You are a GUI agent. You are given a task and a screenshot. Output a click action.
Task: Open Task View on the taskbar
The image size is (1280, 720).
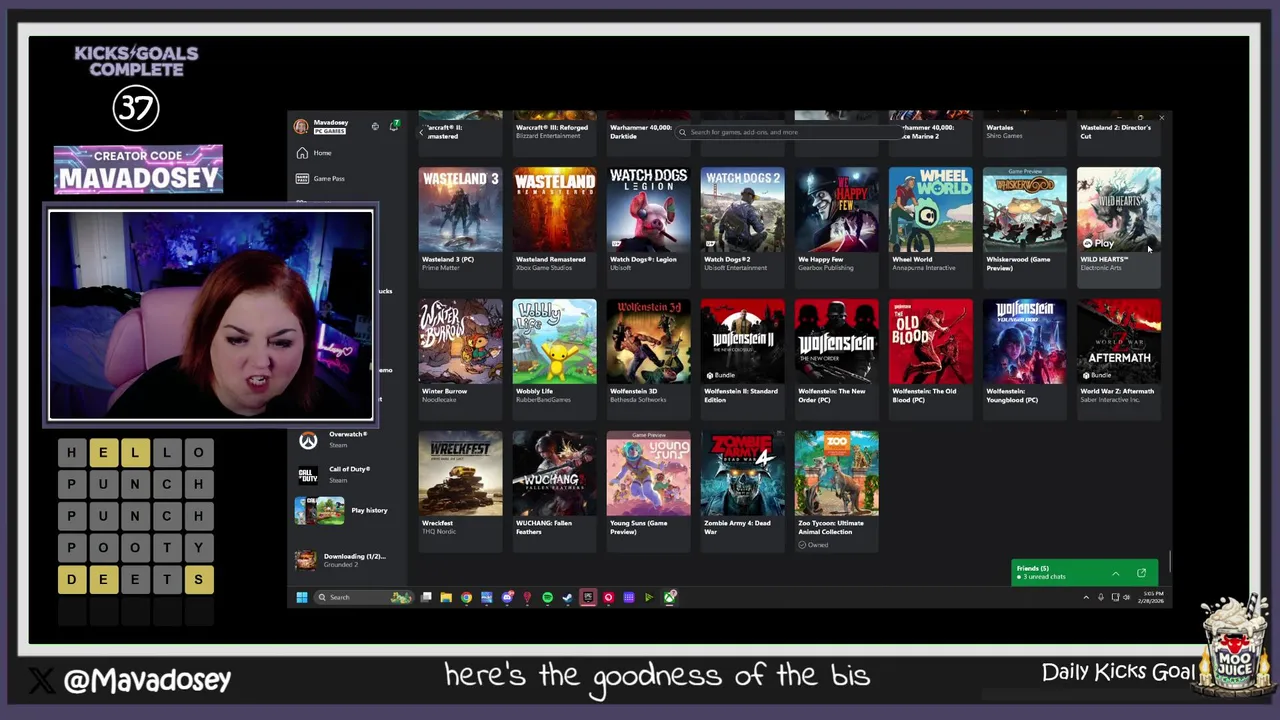(426, 597)
